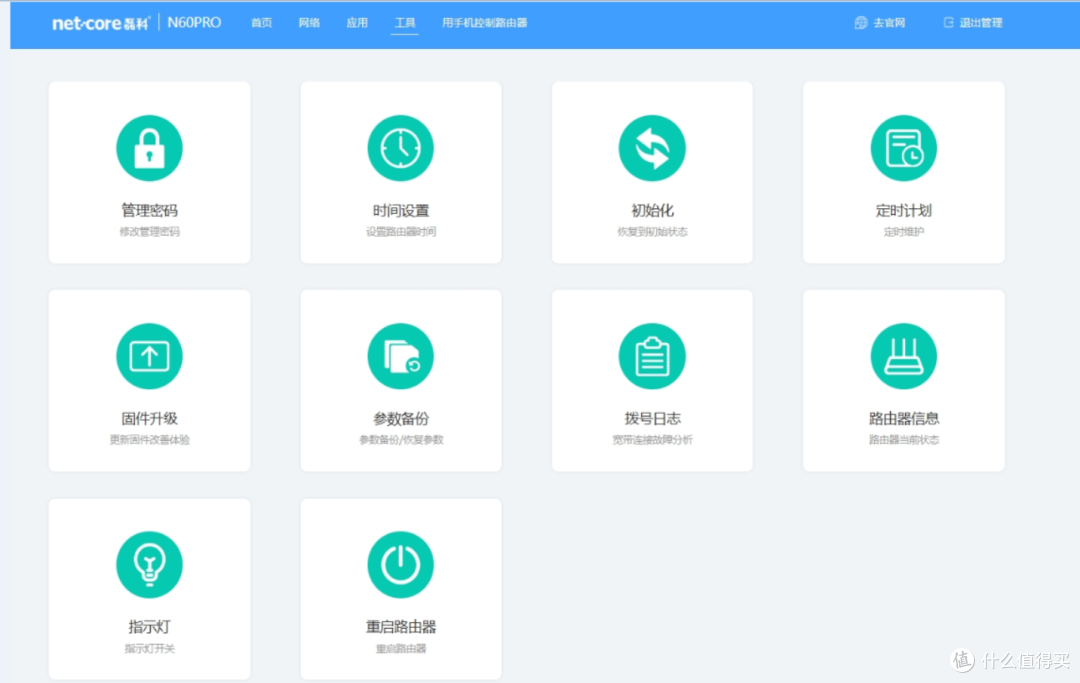Click the 恢复到初始状态 description text

pos(652,231)
